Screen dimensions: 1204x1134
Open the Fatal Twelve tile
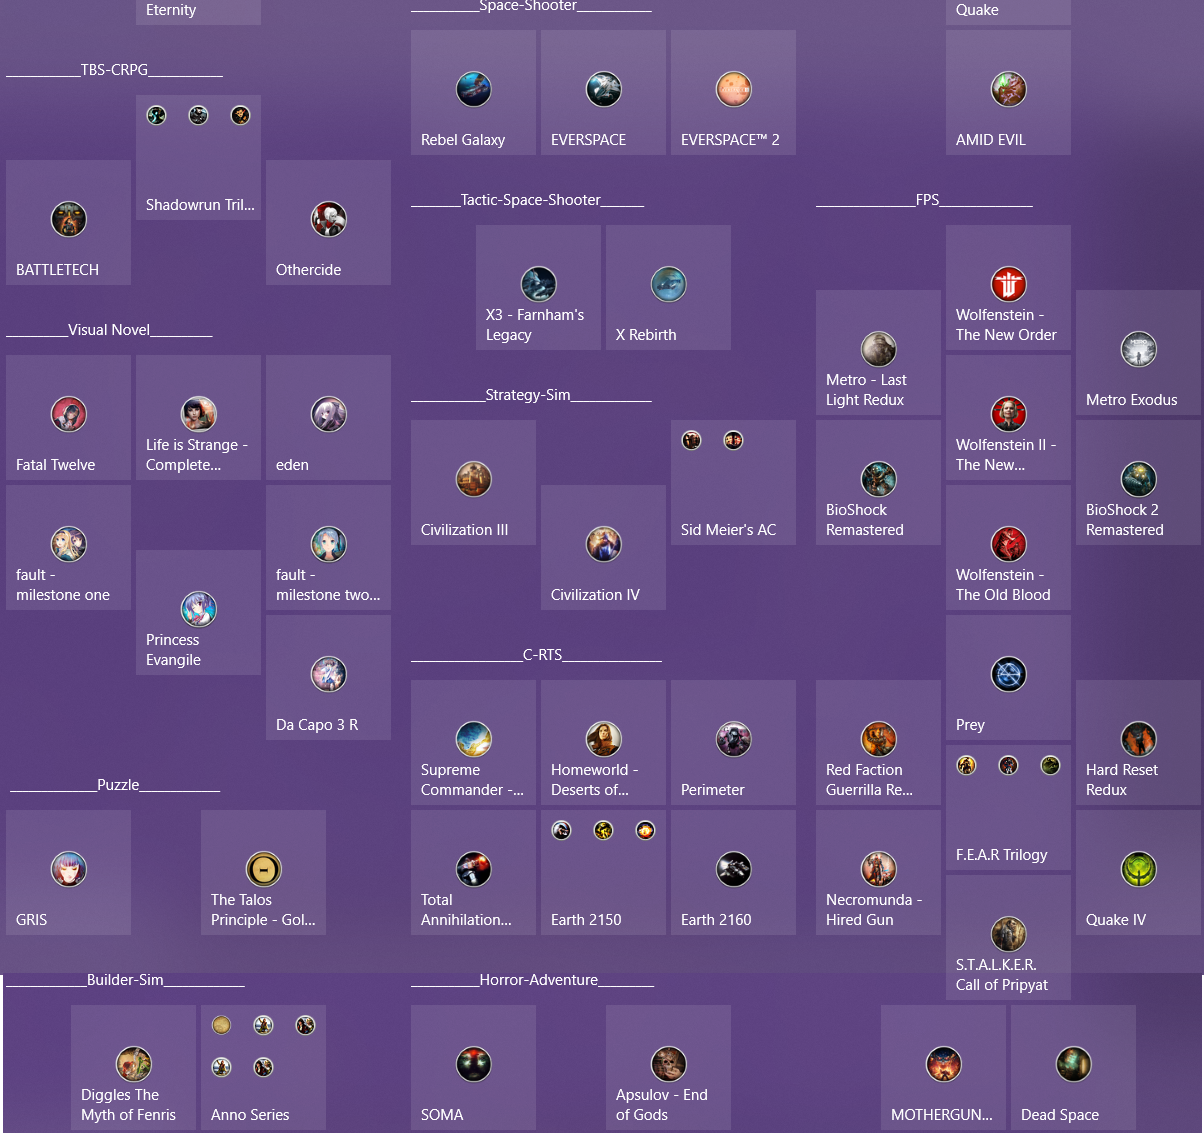point(68,417)
